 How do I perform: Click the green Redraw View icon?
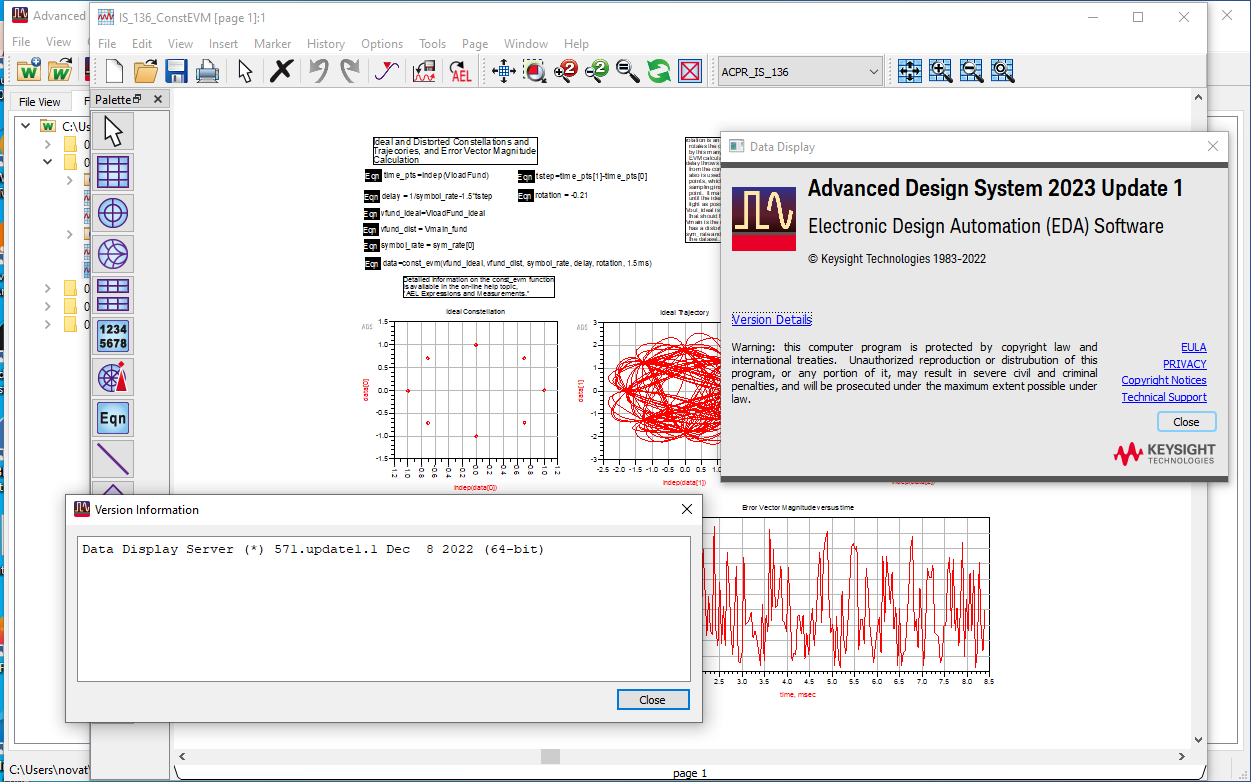pos(659,71)
